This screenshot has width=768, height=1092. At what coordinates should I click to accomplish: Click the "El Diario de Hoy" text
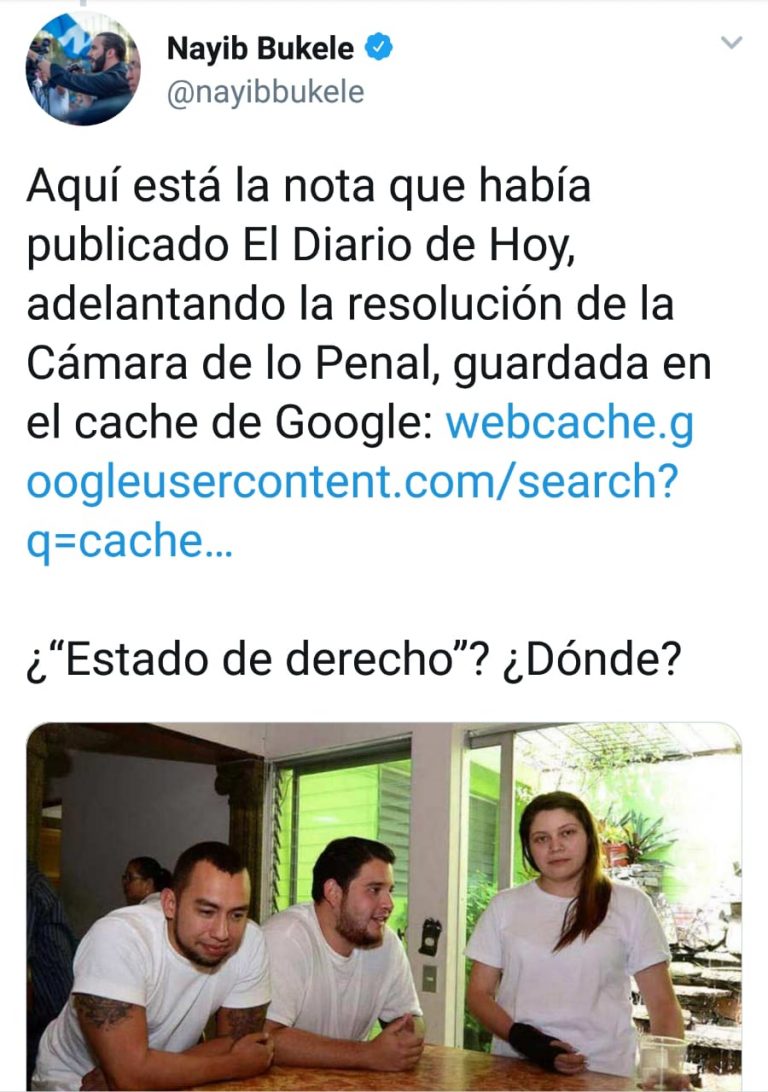tap(409, 246)
